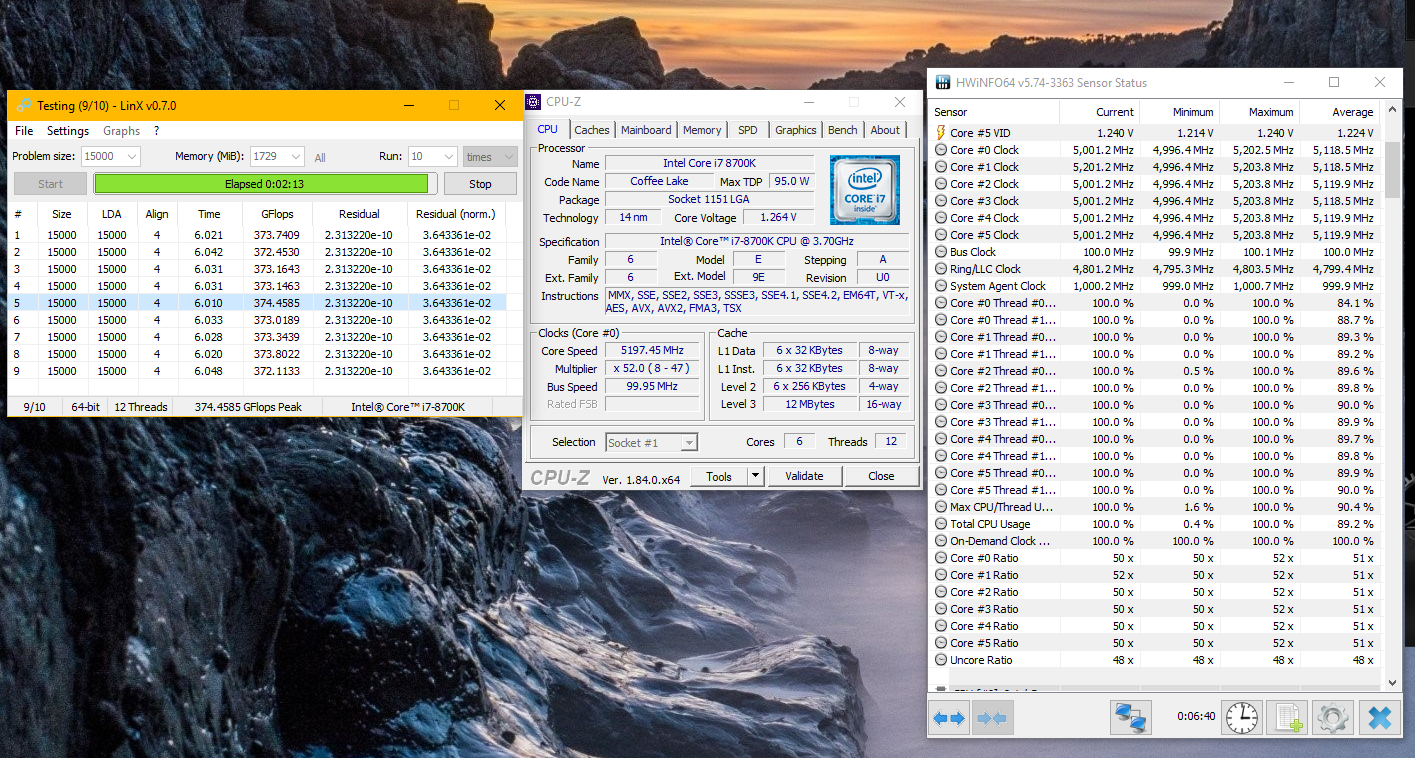
Task: Click the '374.4585 GFlops Peak' status bar entry
Action: (248, 407)
